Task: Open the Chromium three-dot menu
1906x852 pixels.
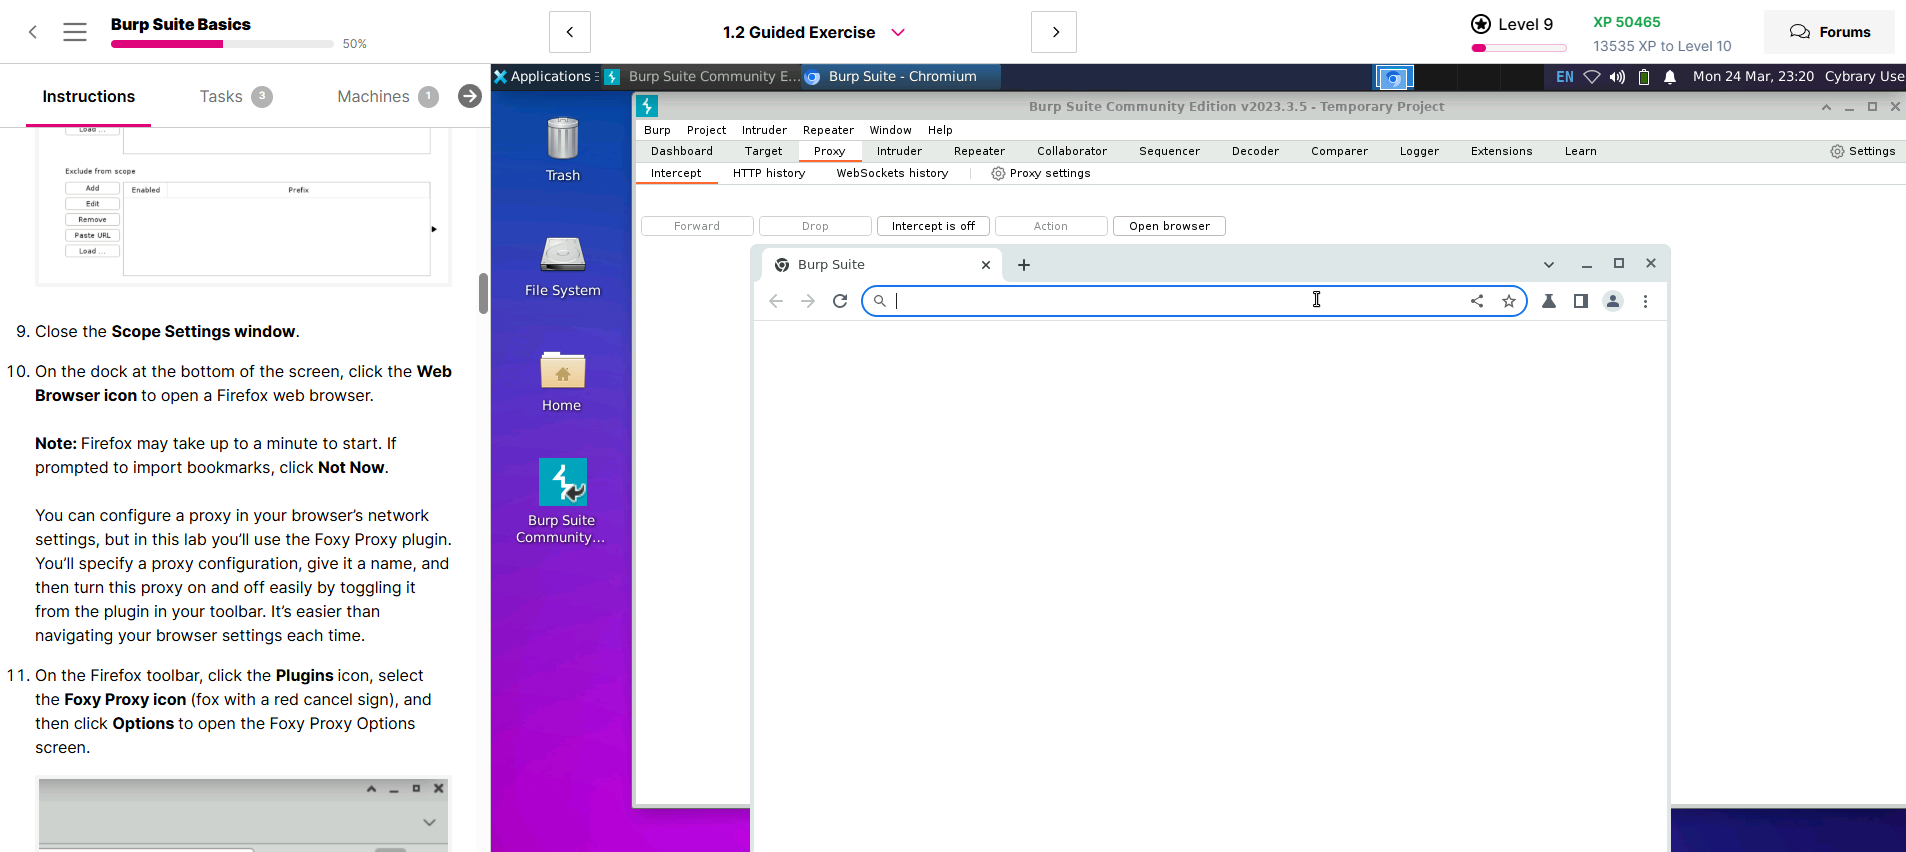Action: [1645, 301]
